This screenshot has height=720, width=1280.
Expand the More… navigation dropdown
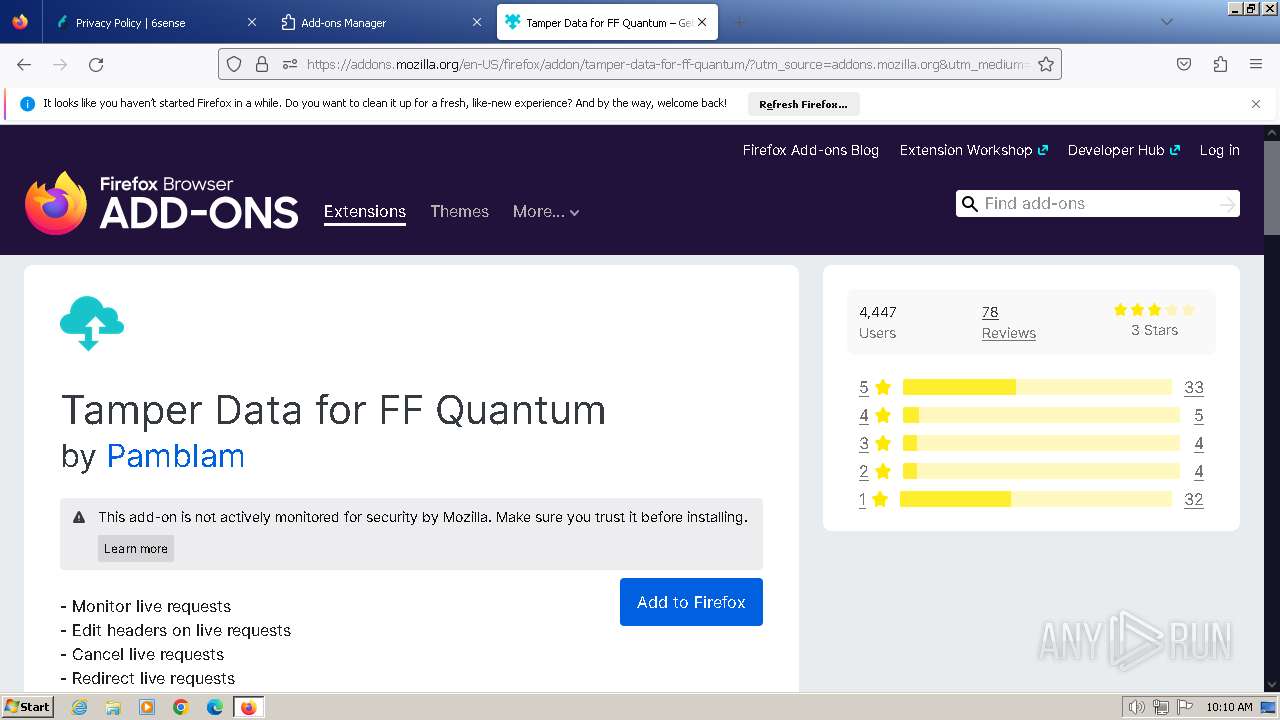pos(546,211)
